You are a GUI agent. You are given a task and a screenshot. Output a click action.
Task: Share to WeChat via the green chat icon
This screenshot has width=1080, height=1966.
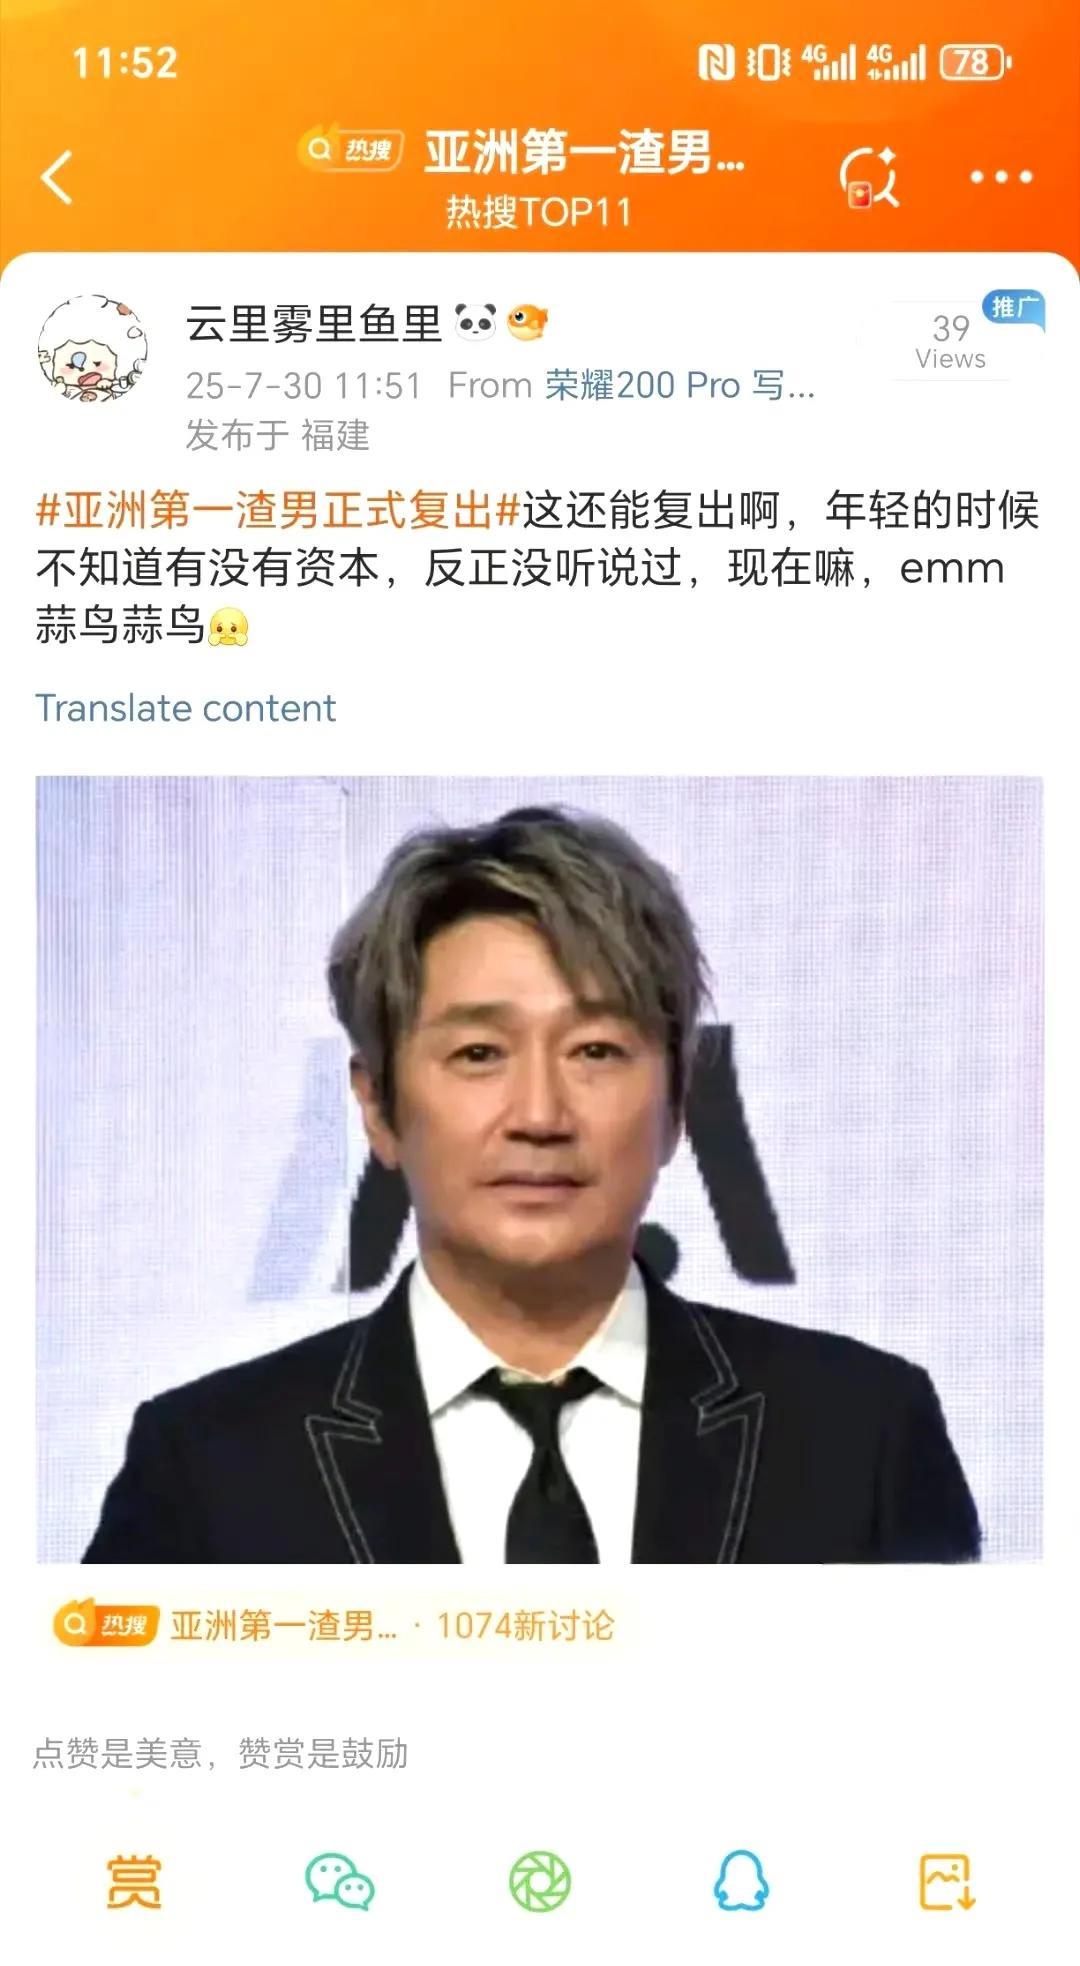339,1881
